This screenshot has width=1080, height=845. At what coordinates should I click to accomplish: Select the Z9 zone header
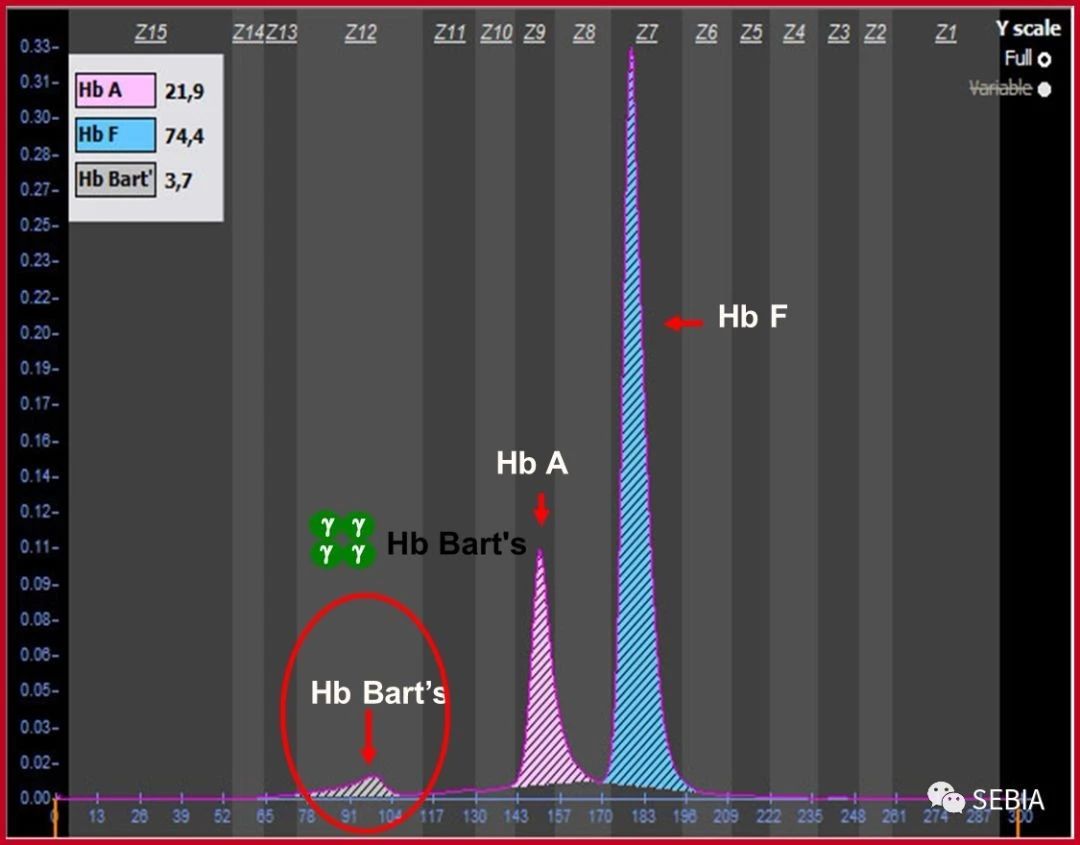tap(534, 33)
